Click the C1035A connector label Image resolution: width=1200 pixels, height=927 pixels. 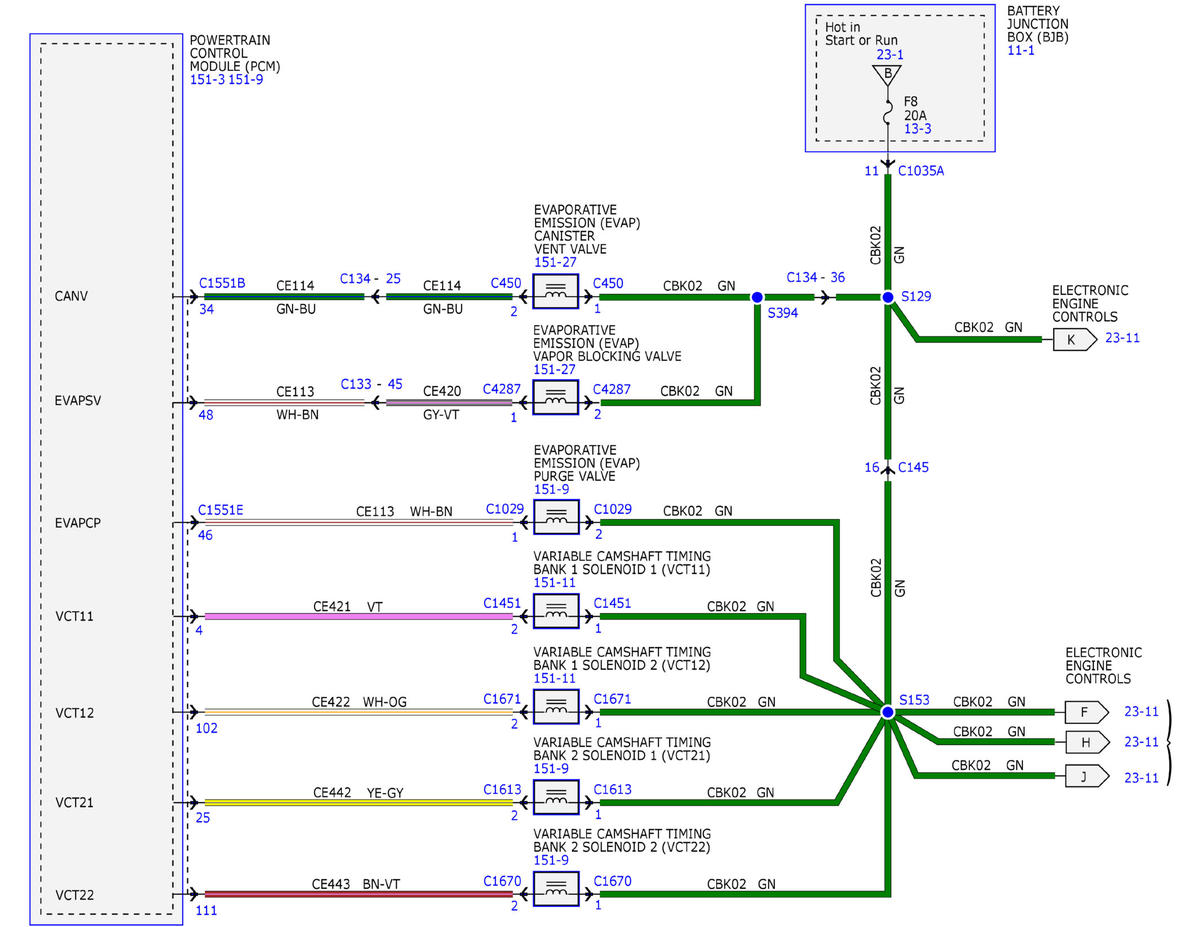(x=921, y=171)
